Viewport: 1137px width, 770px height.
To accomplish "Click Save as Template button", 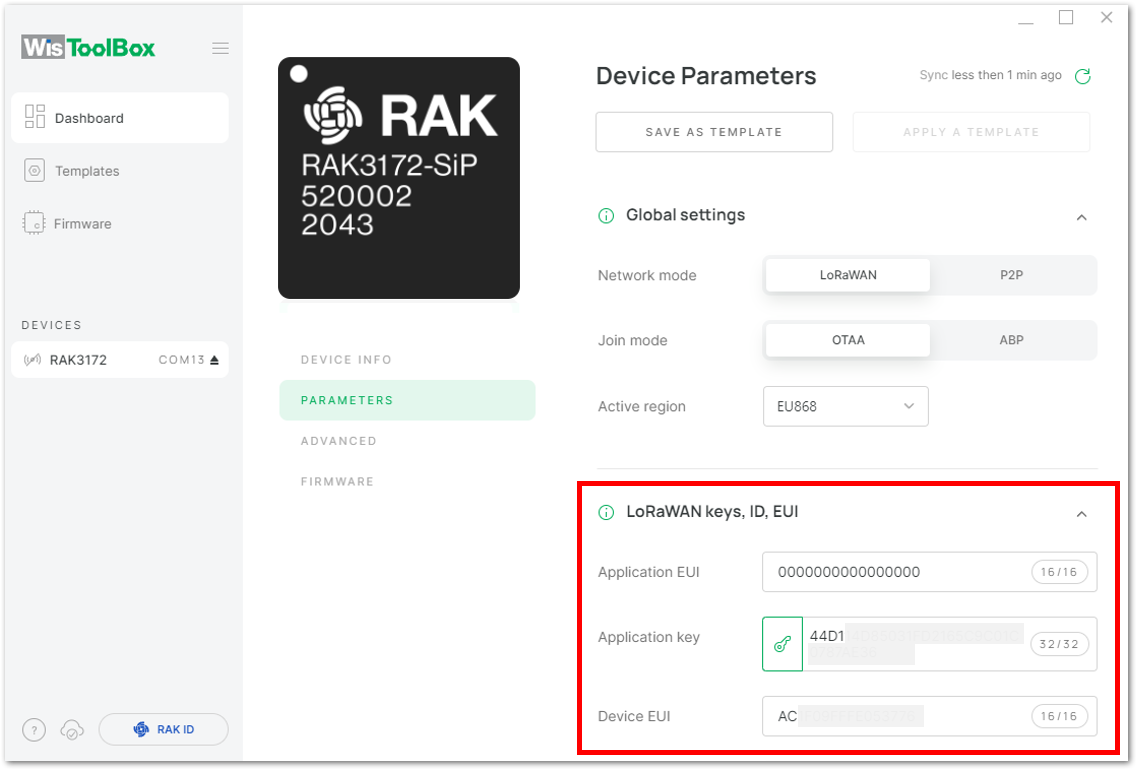I will pyautogui.click(x=714, y=132).
